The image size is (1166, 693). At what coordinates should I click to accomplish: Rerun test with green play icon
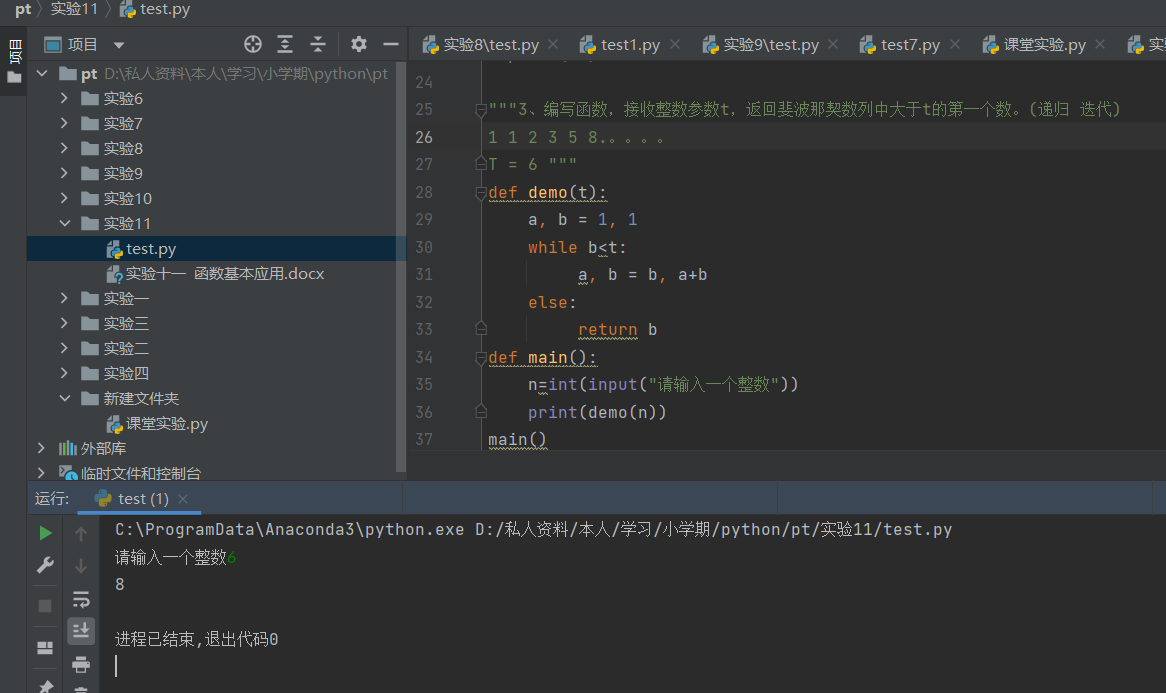(x=45, y=533)
